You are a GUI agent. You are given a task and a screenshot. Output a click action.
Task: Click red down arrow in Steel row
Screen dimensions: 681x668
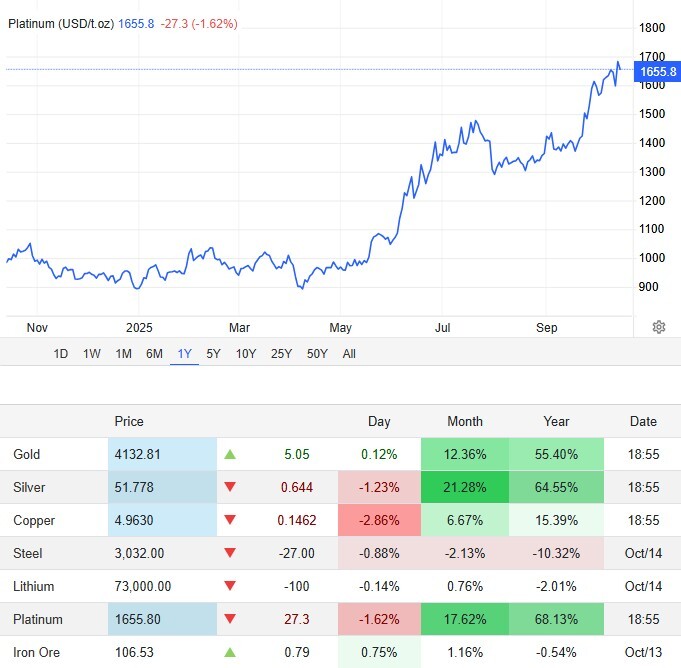point(230,553)
